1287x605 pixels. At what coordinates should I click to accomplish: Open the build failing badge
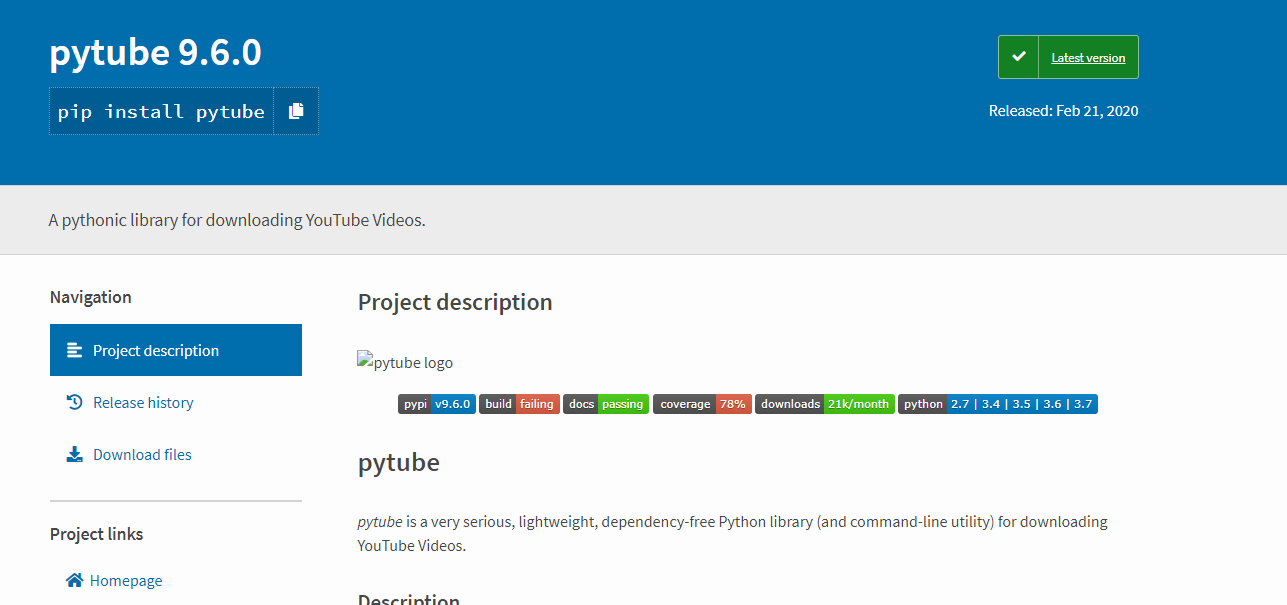point(519,404)
